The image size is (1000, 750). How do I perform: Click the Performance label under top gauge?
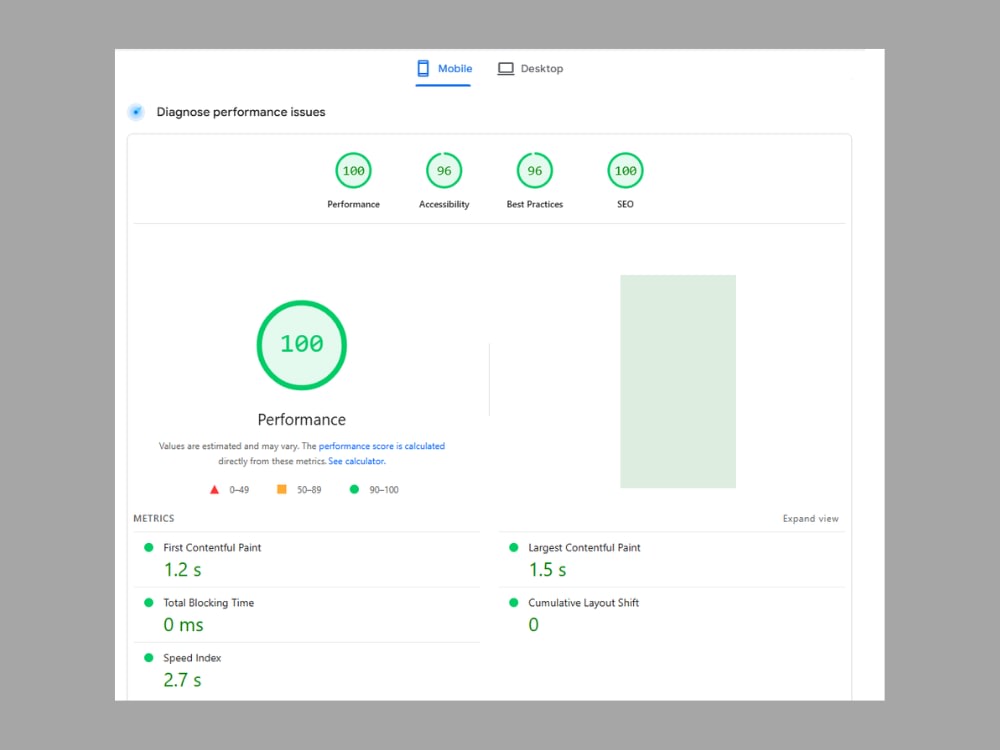[353, 204]
